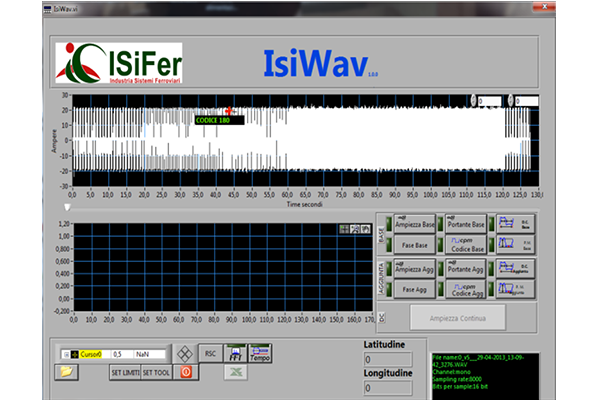The image size is (600, 400).
Task: Select the crosshair cursor tool in graph palette
Action: 344,229
